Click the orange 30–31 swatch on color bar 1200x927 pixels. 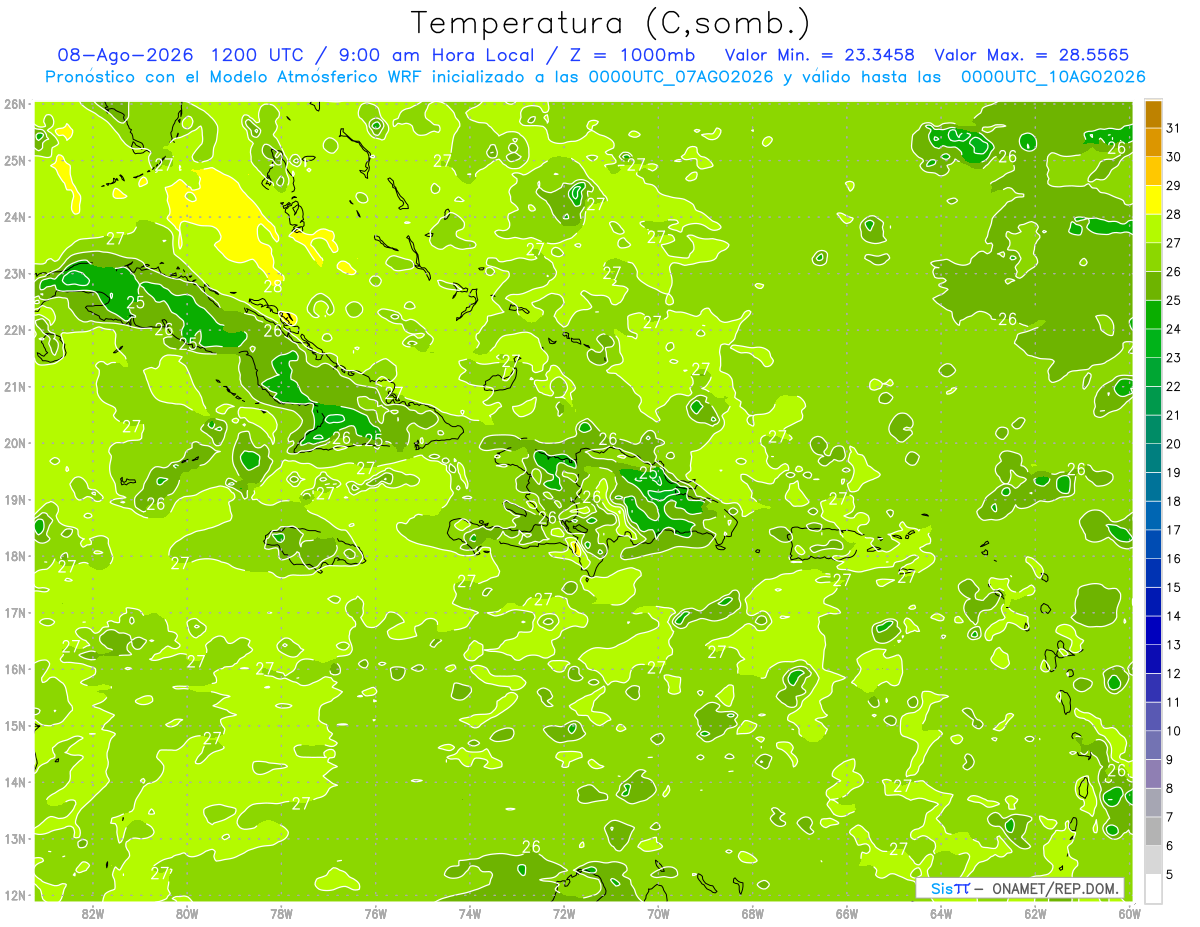point(1153,142)
